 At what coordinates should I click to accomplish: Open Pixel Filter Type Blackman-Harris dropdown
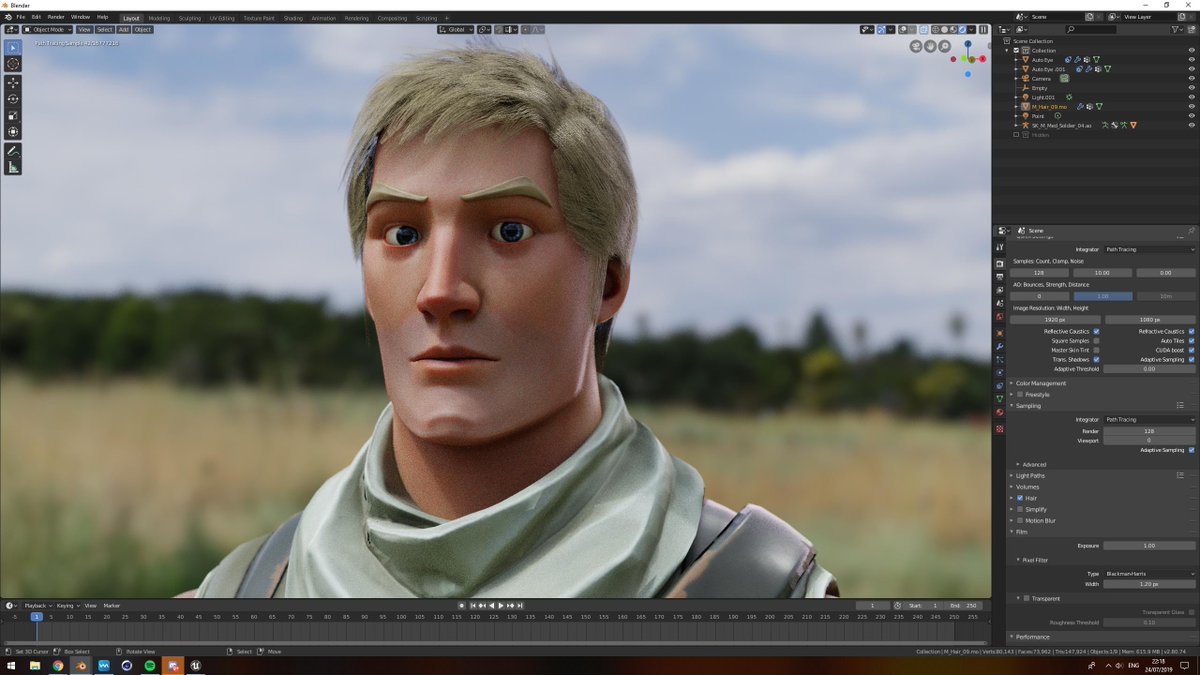point(1149,574)
